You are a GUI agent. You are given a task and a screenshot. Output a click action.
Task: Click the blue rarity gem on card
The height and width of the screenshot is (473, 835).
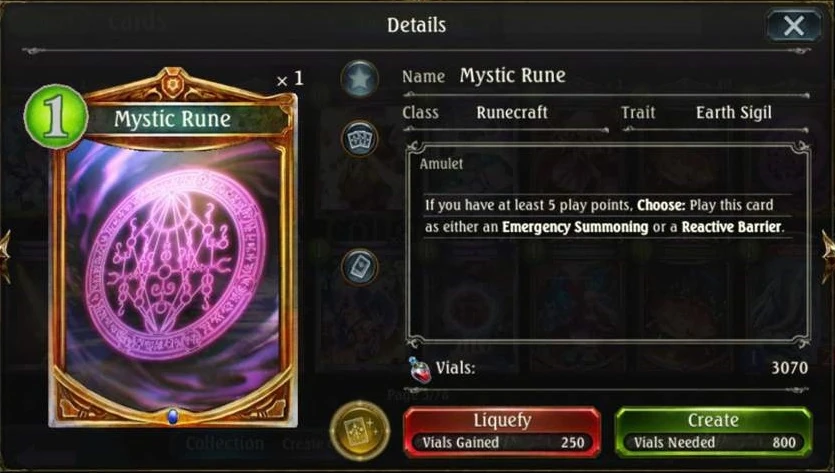point(172,416)
